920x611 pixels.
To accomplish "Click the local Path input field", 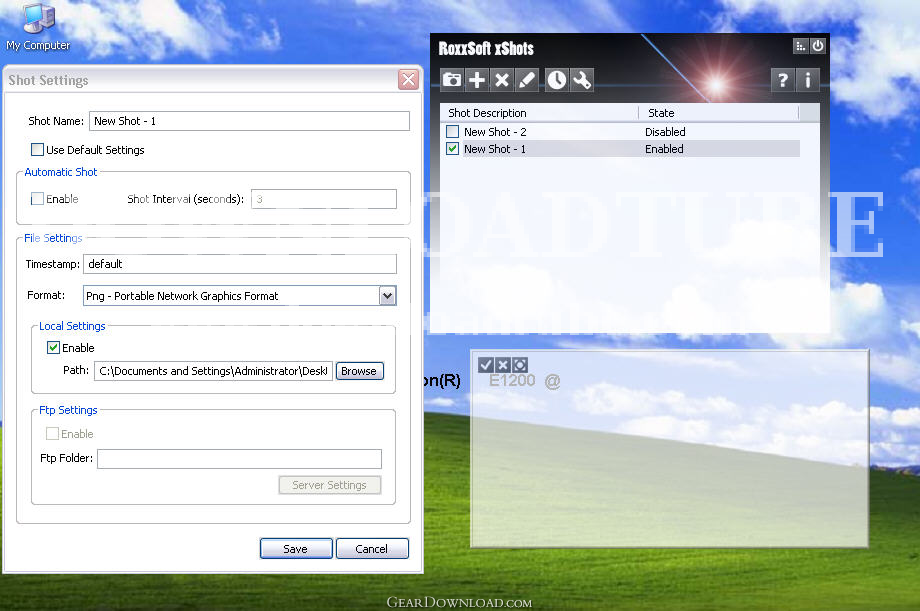I will pyautogui.click(x=214, y=371).
